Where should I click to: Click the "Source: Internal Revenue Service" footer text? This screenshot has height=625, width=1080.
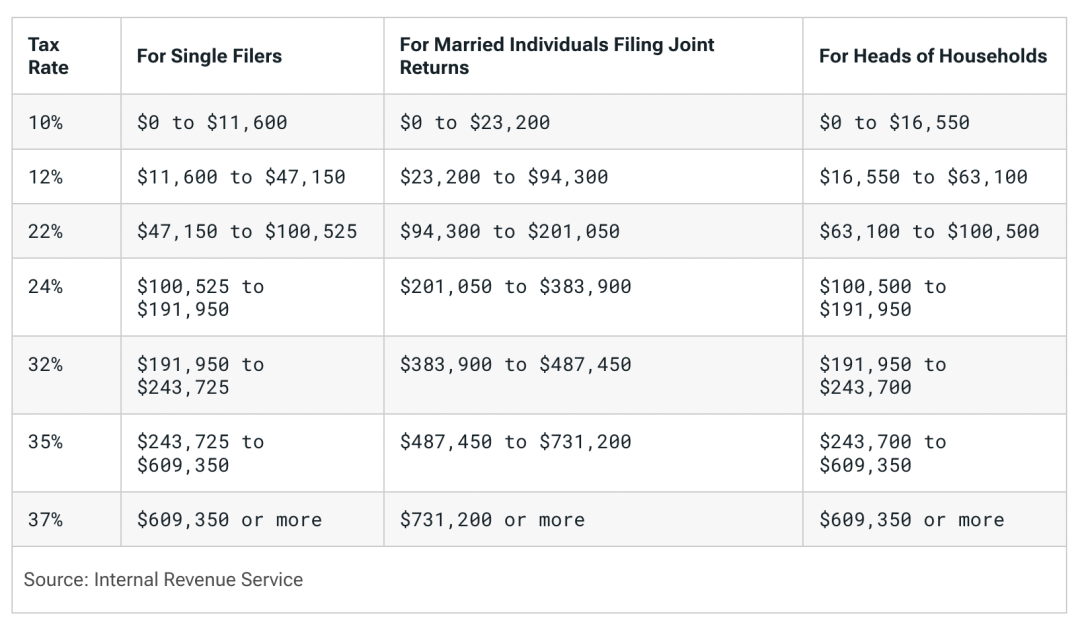pos(165,580)
